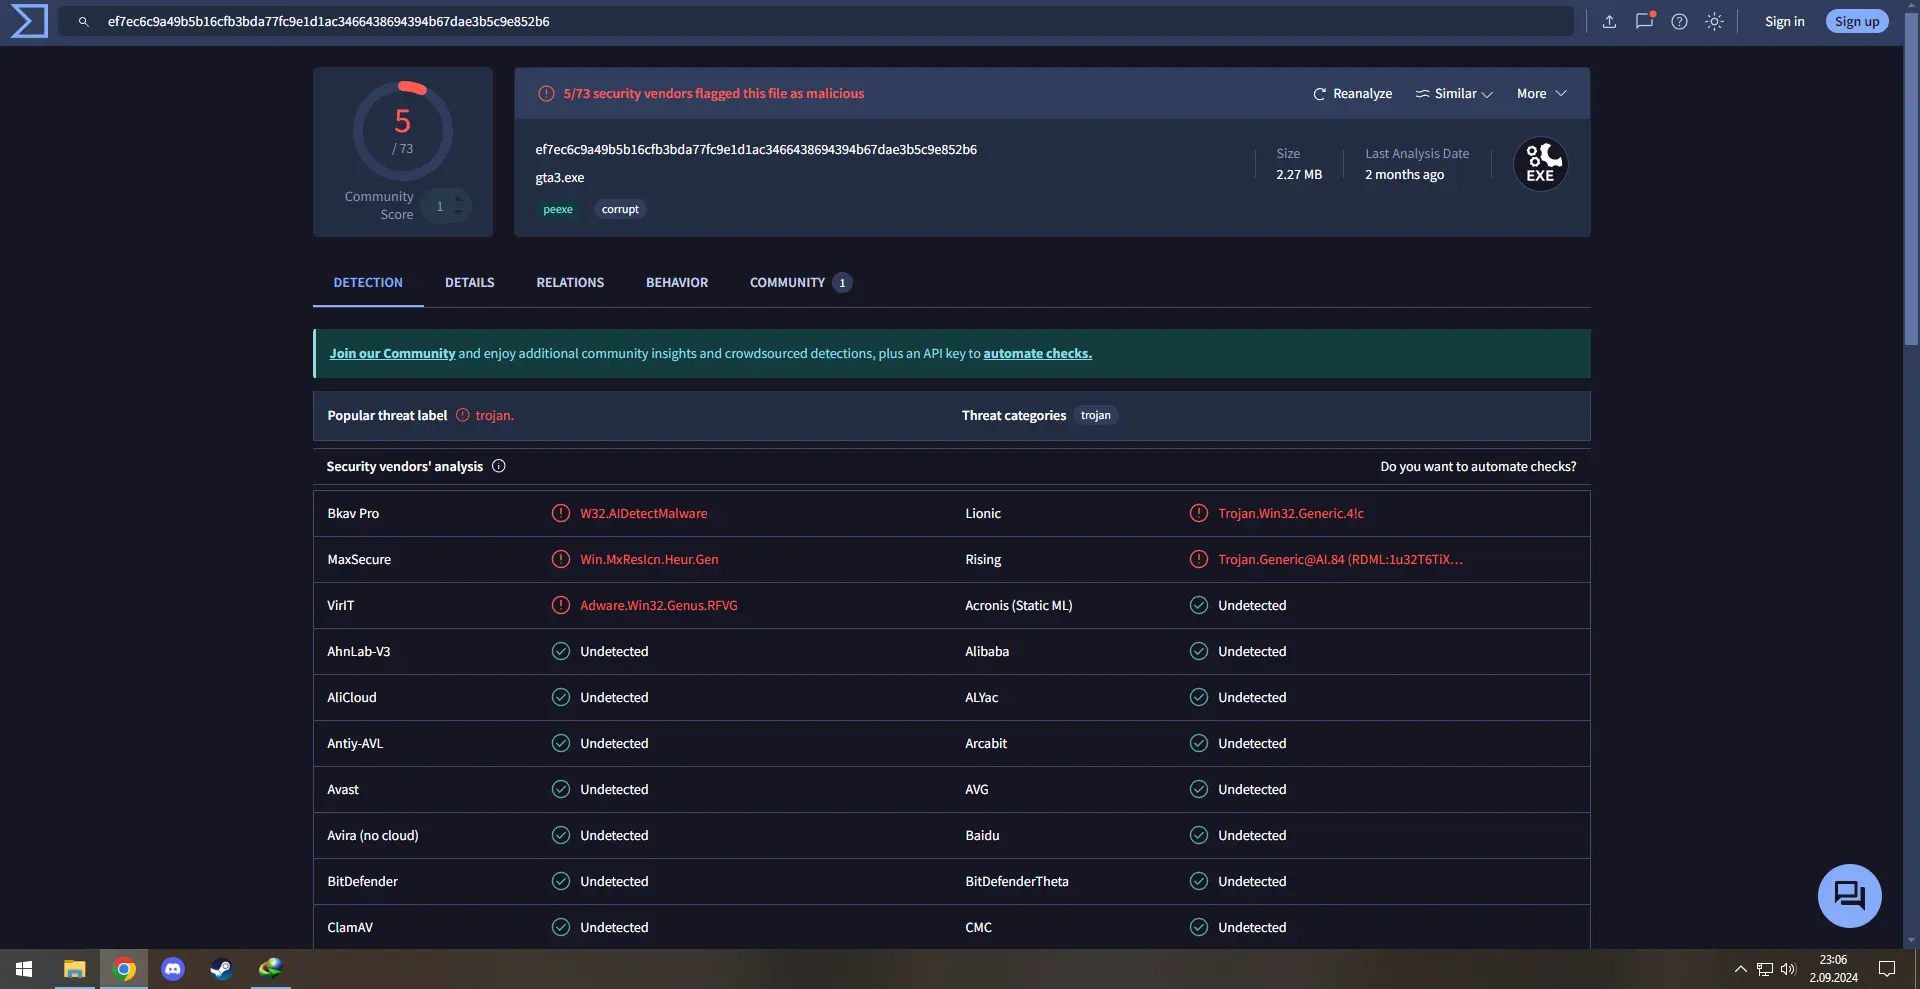Open the help question mark icon

coord(1679,21)
